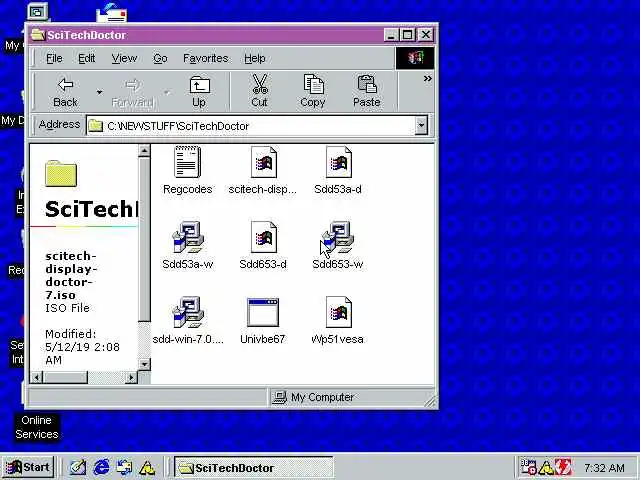Viewport: 640px width, 480px height.
Task: Open the Address bar dropdown list
Action: (421, 125)
